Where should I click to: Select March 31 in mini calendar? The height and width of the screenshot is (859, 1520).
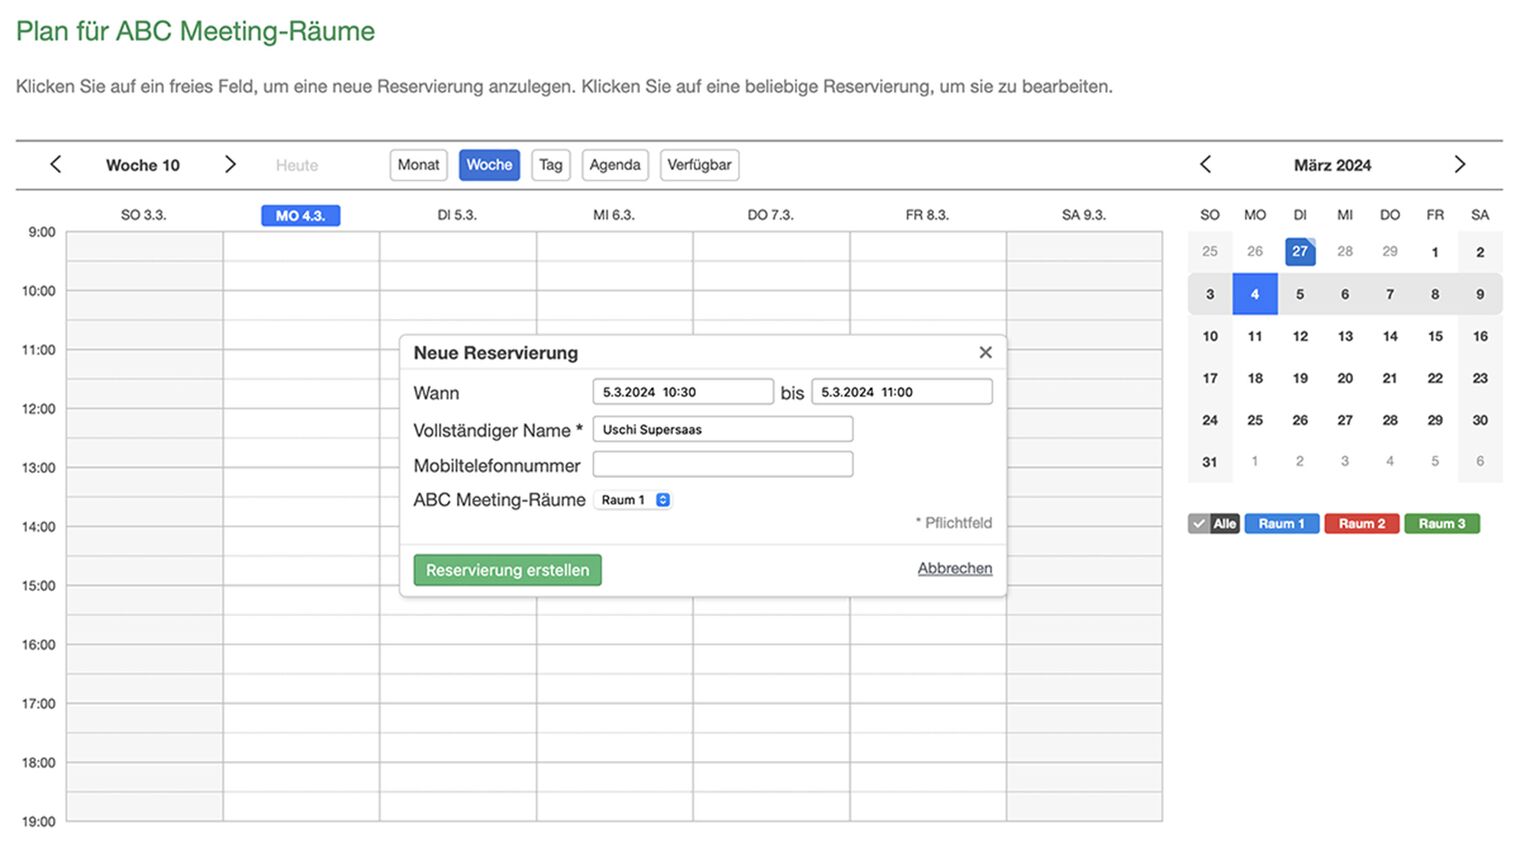(x=1210, y=462)
